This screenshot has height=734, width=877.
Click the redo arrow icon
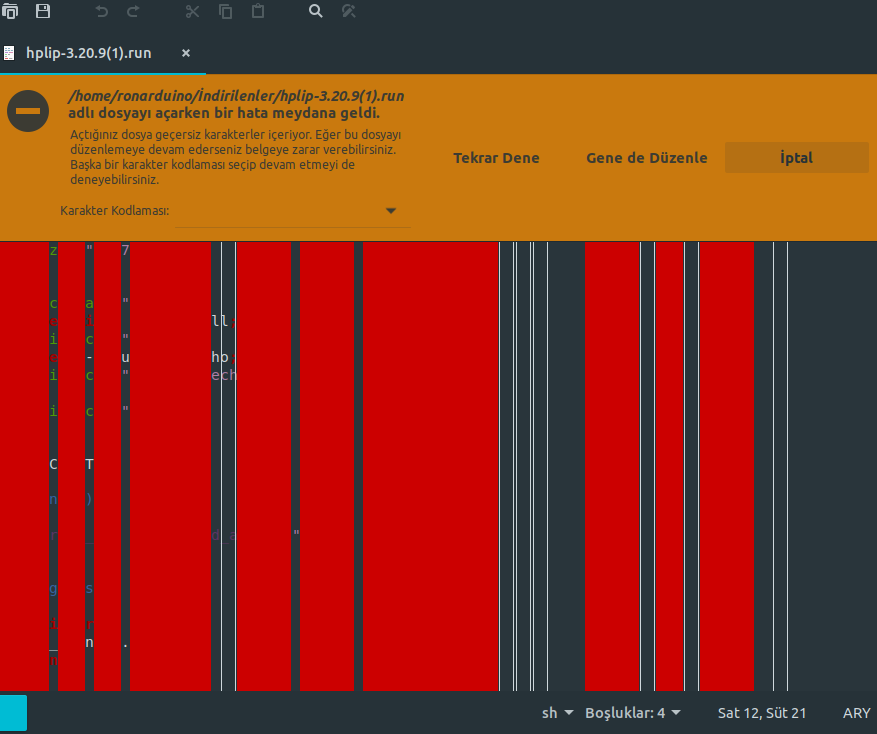pos(133,11)
